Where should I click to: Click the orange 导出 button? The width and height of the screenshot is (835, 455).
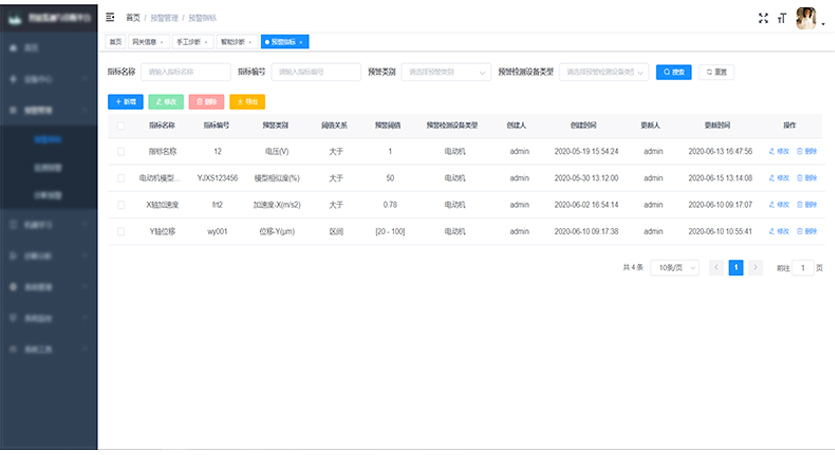click(247, 102)
